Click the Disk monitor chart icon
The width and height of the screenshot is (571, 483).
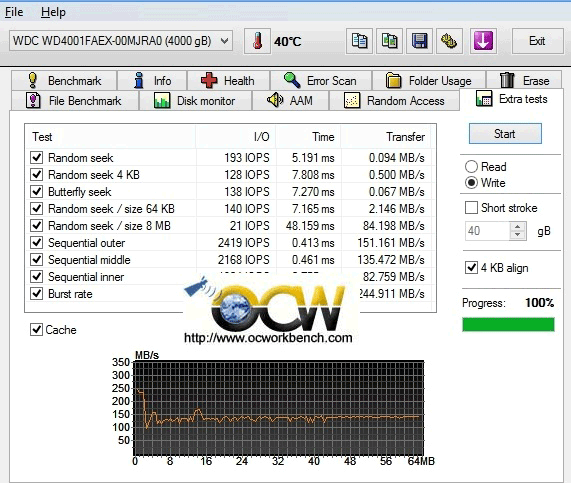(x=162, y=101)
